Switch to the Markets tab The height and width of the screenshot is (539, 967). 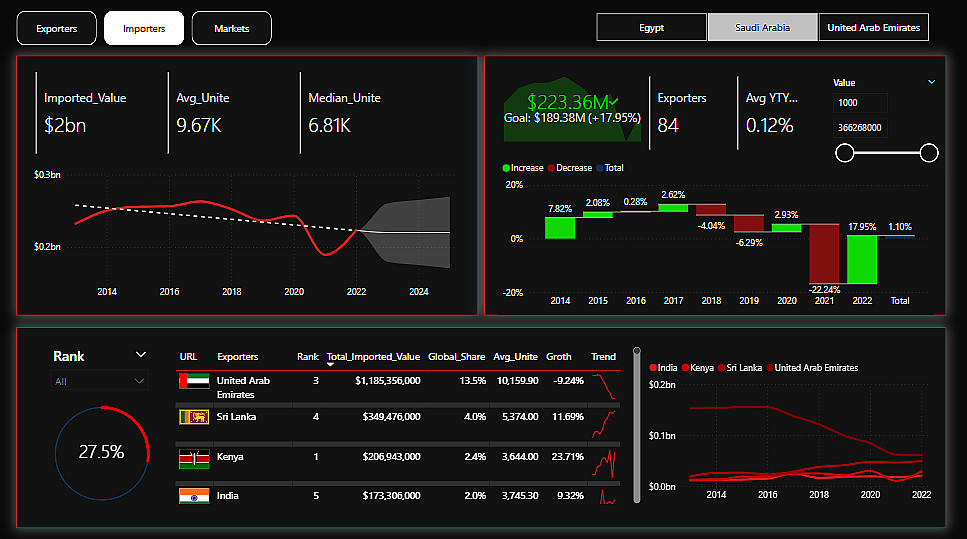[232, 28]
